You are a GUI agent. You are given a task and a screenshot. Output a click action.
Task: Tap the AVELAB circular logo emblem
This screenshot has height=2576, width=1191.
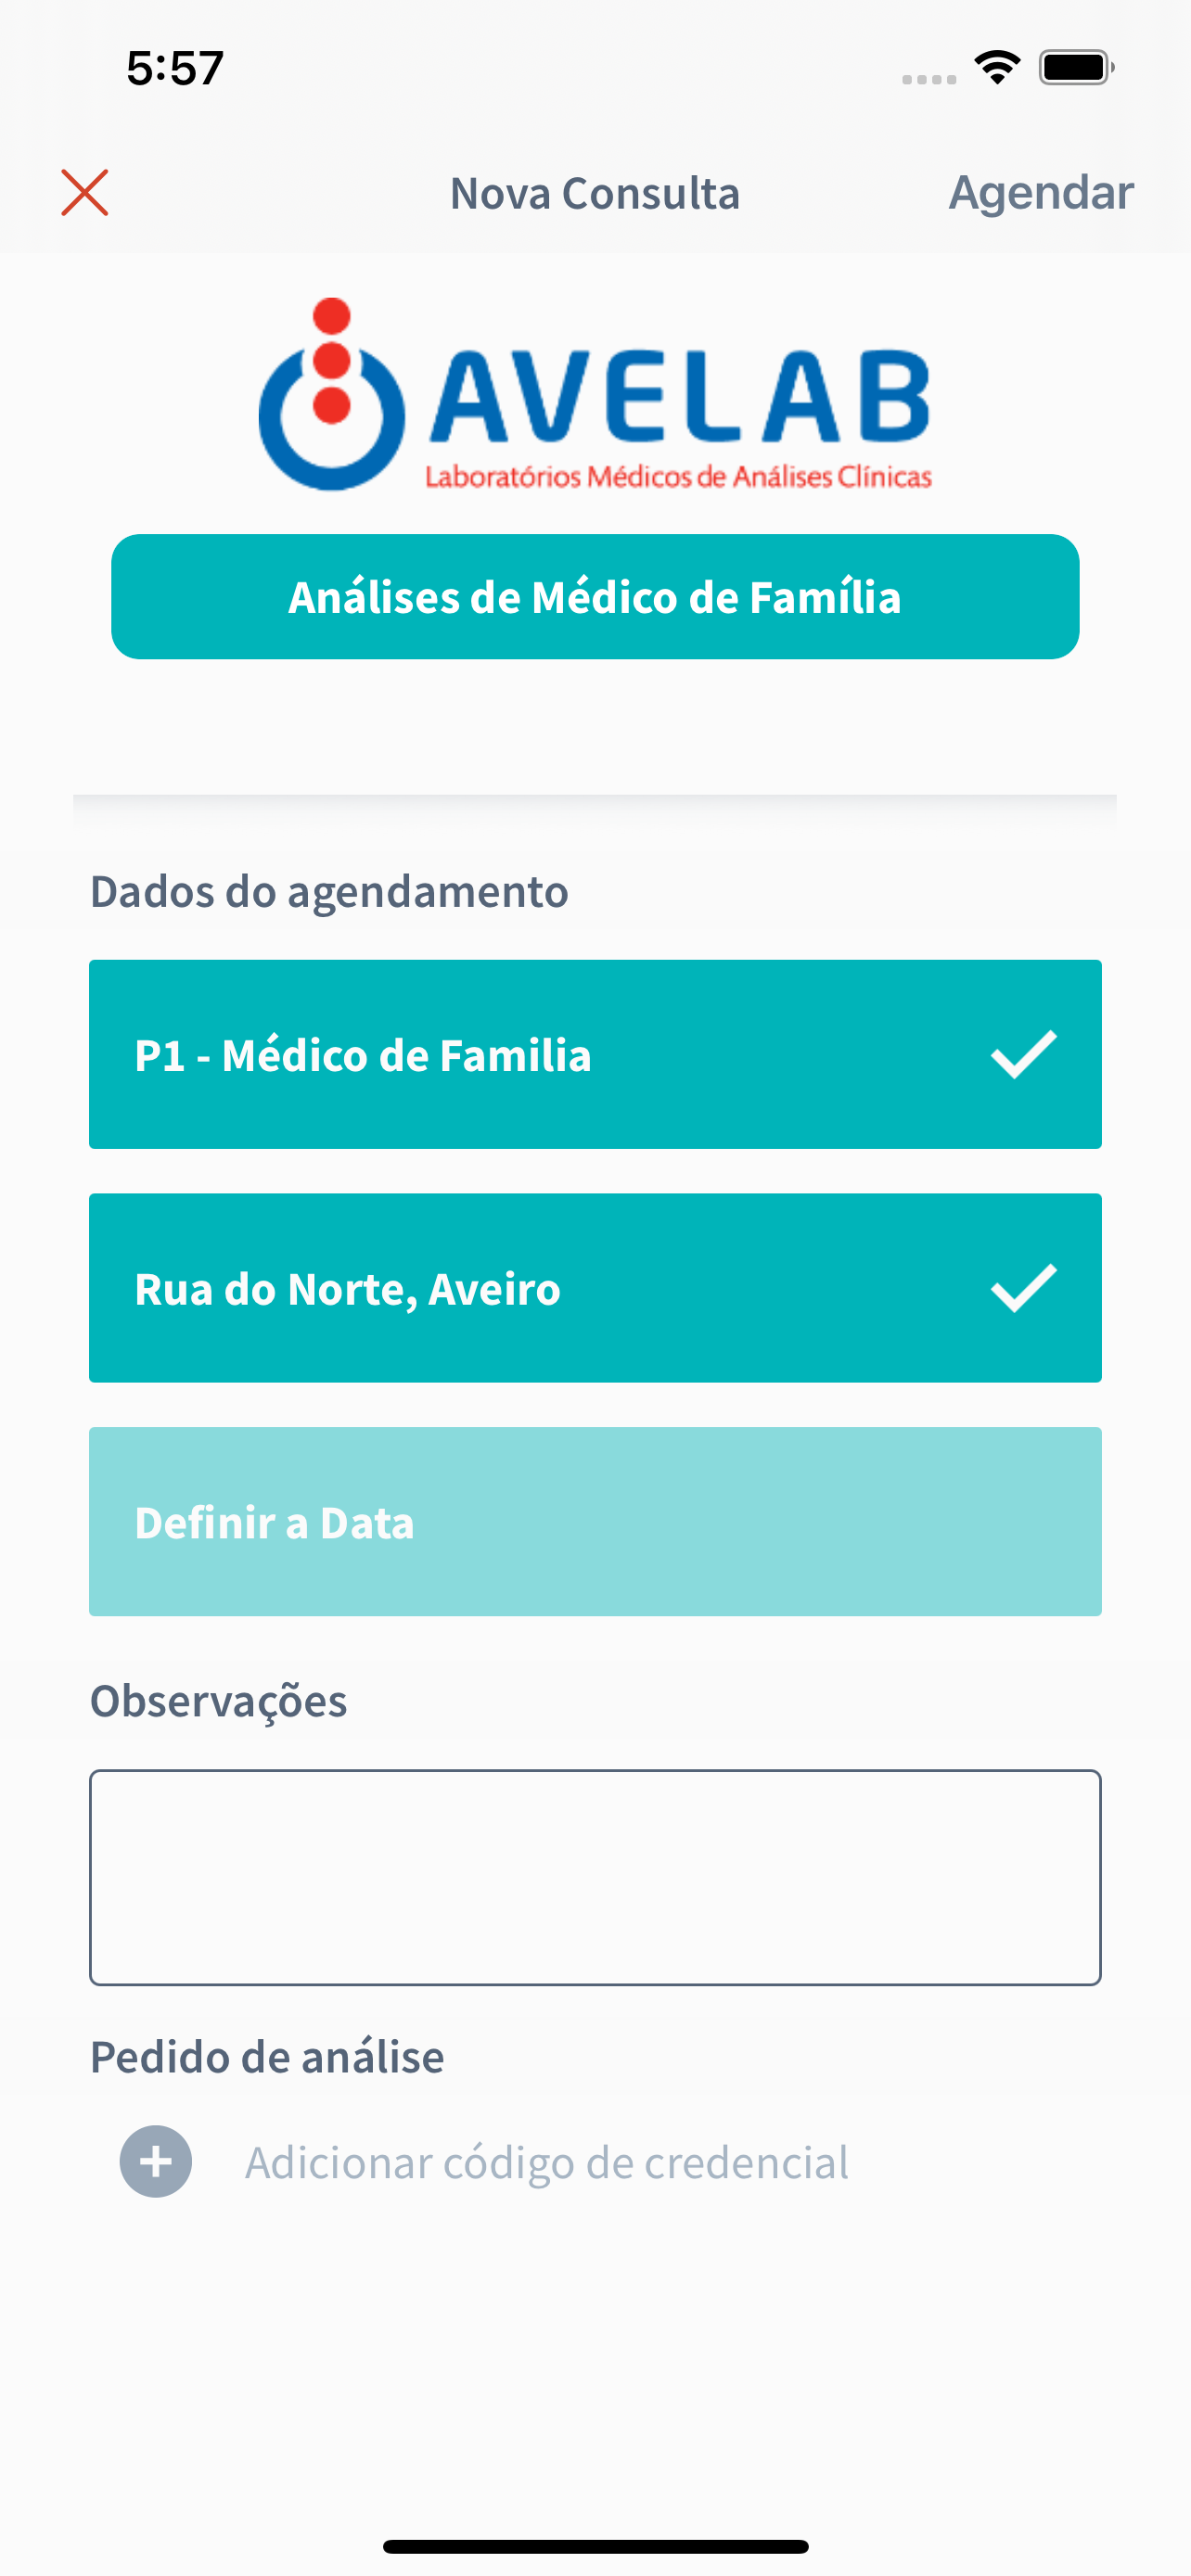pos(332,394)
